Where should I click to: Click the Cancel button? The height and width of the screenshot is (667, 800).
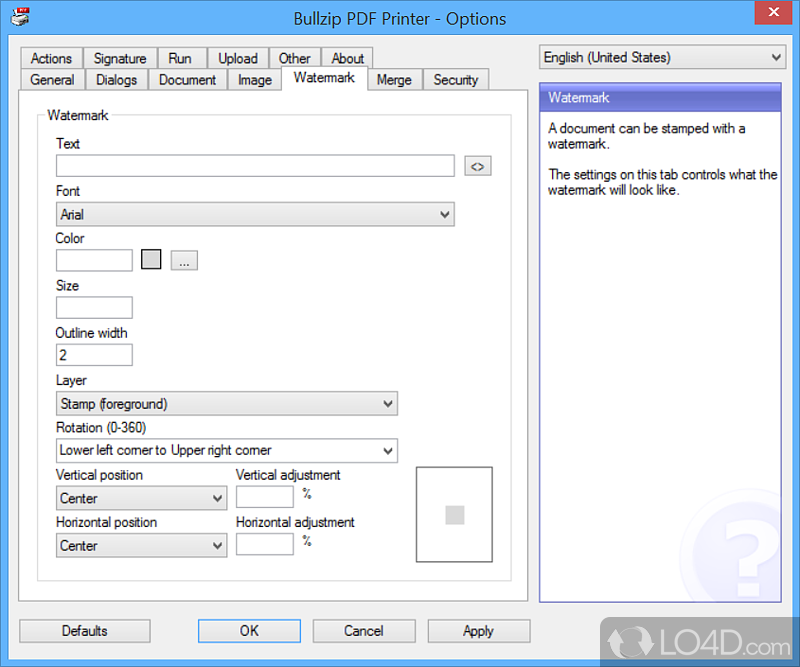pyautogui.click(x=364, y=631)
